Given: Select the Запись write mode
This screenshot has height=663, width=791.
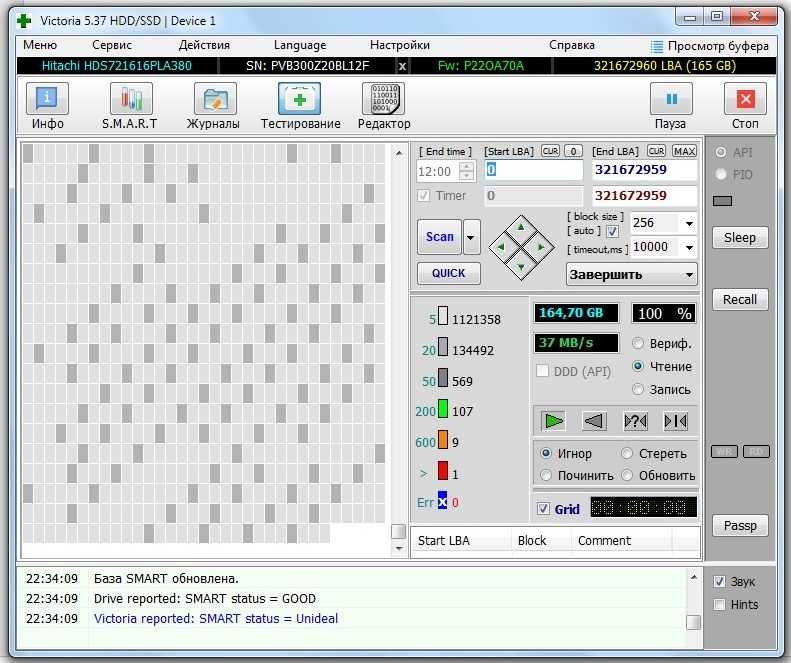Looking at the screenshot, I should (638, 389).
